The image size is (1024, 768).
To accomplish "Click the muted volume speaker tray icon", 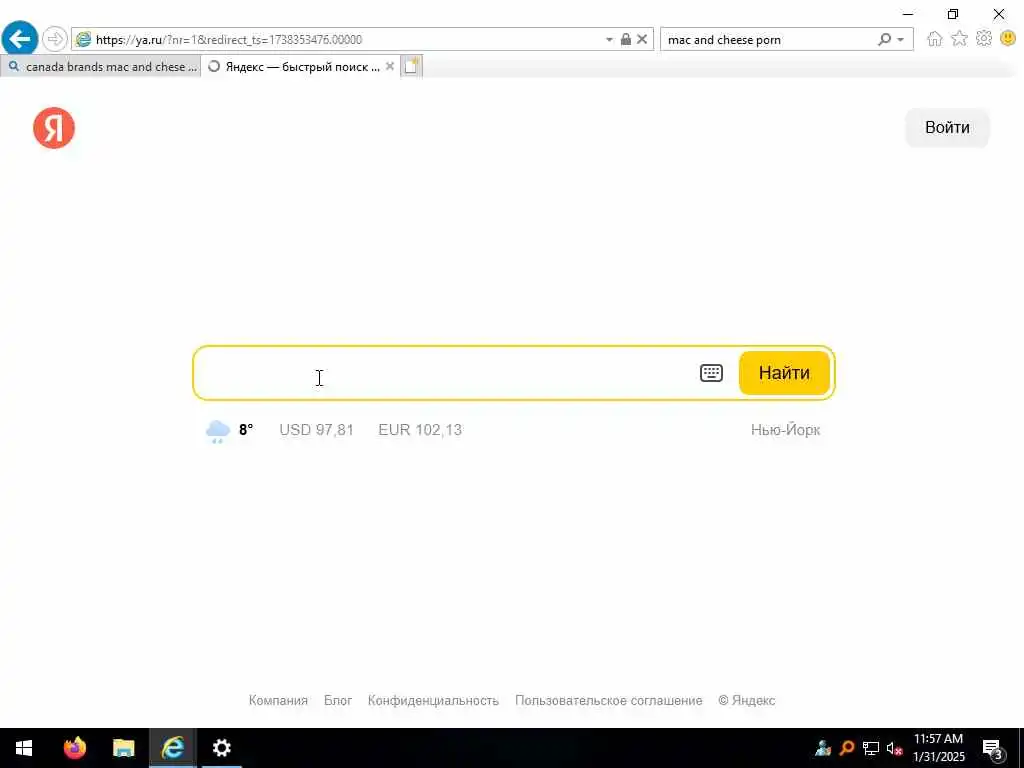I will click(894, 748).
